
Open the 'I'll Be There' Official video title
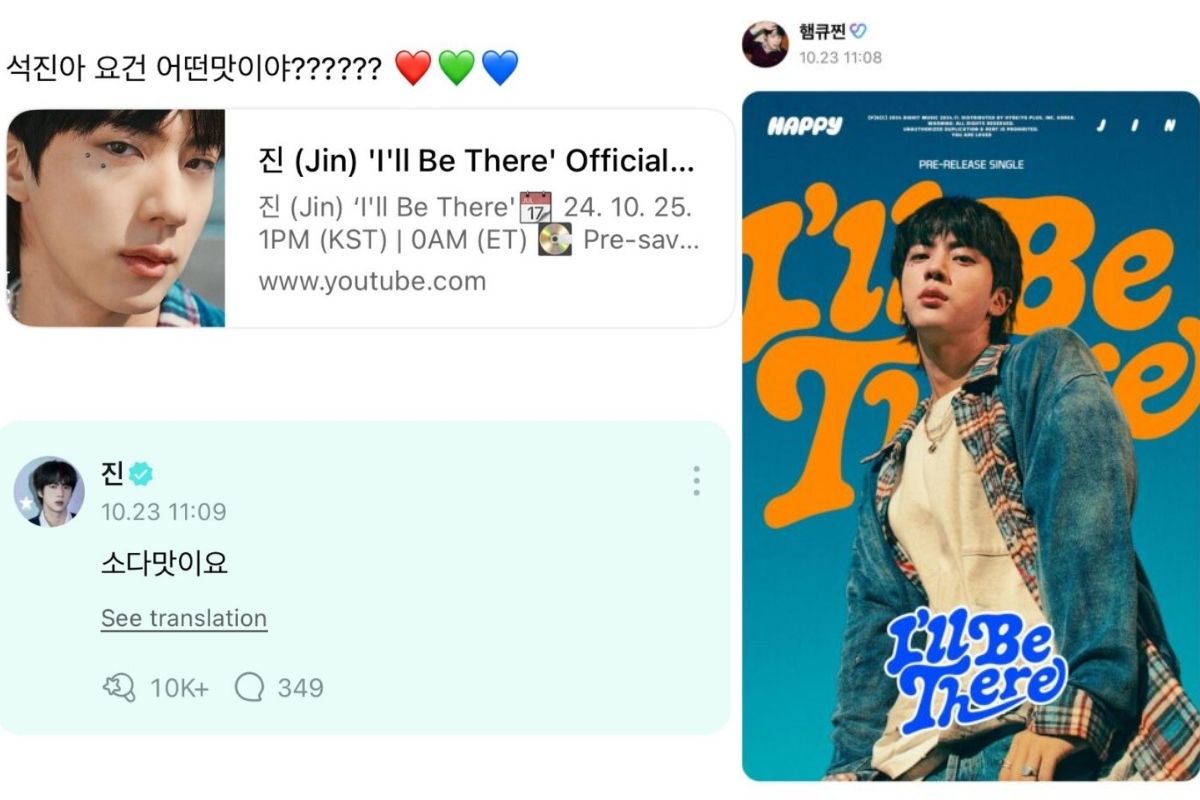click(x=476, y=161)
